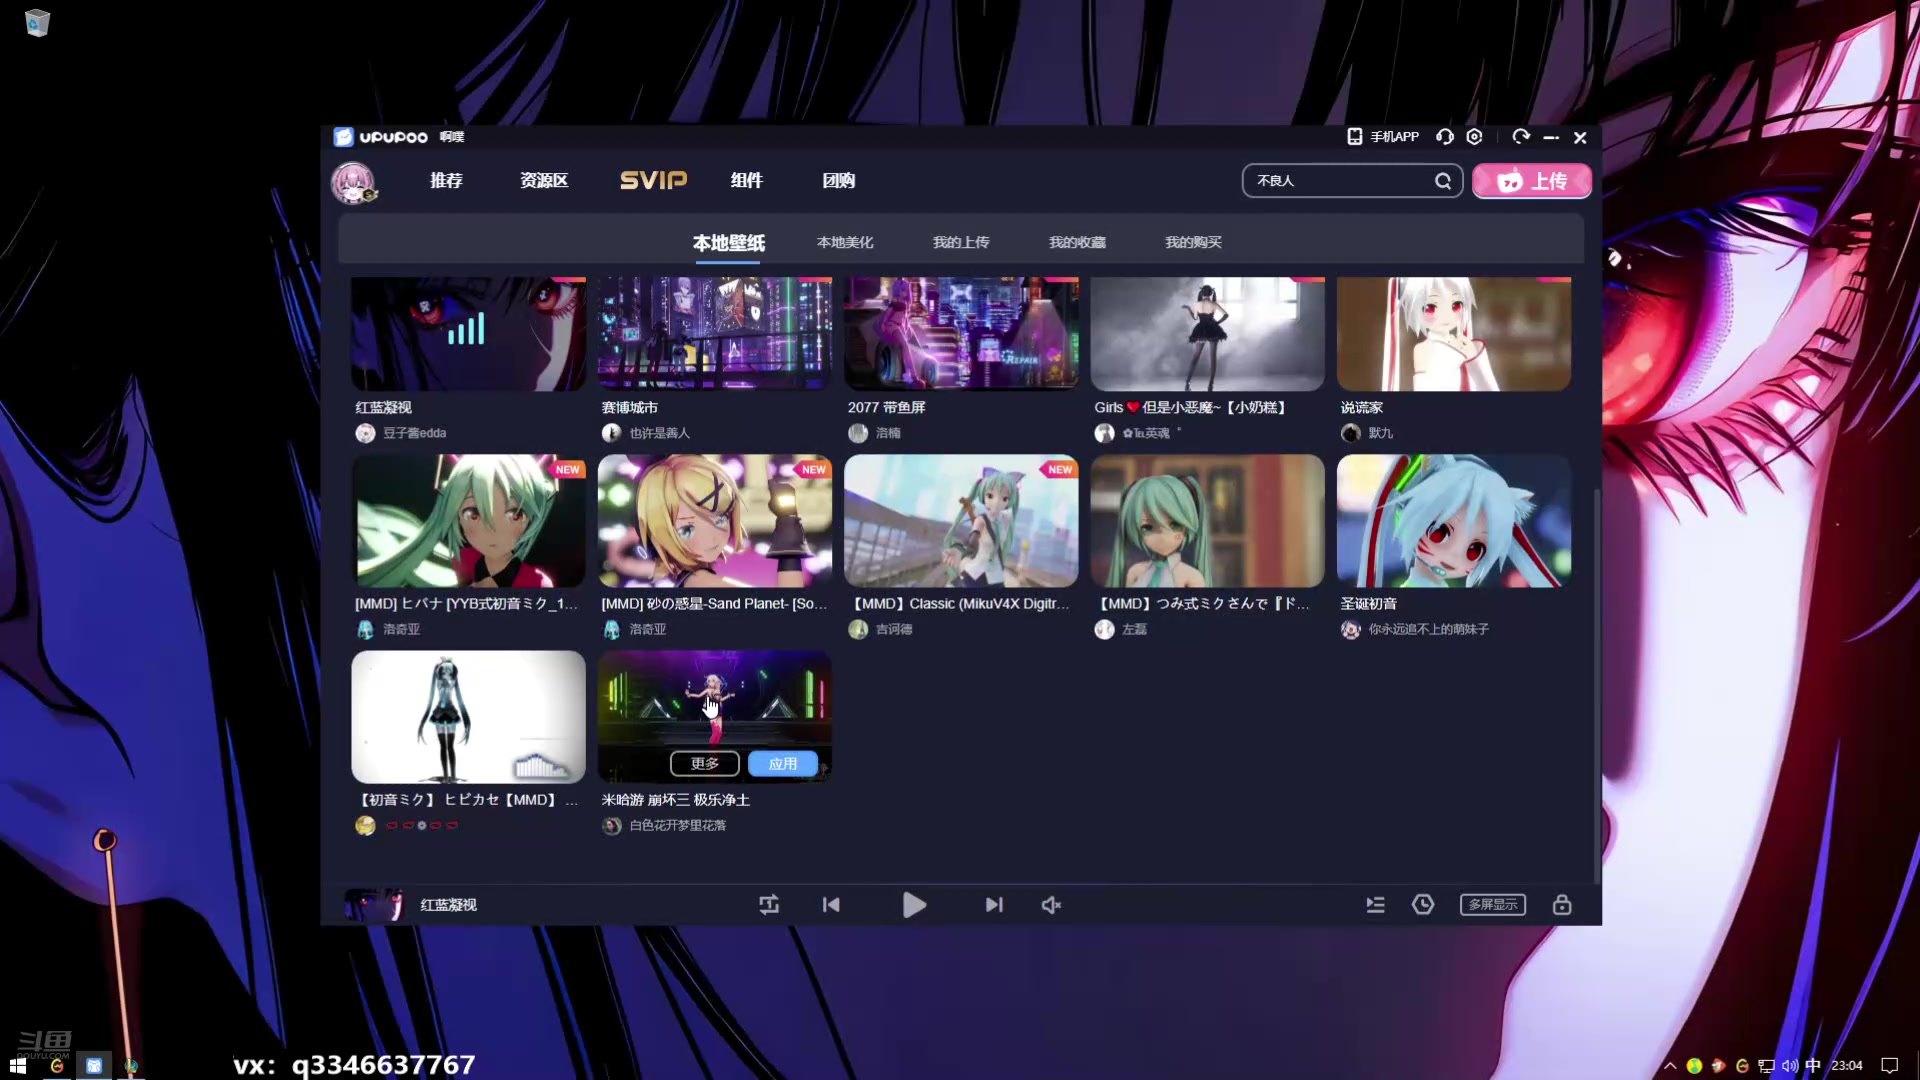Image resolution: width=1920 pixels, height=1080 pixels.
Task: Click author name 白色花开梦里花落
Action: [678, 826]
